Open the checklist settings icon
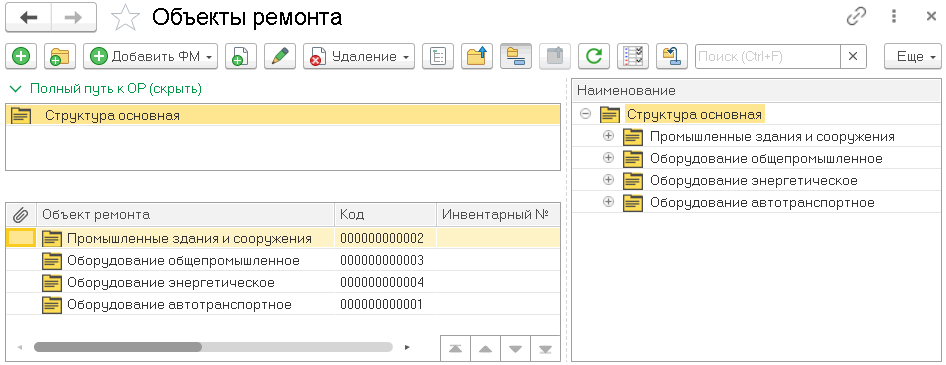The width and height of the screenshot is (946, 365). [633, 57]
